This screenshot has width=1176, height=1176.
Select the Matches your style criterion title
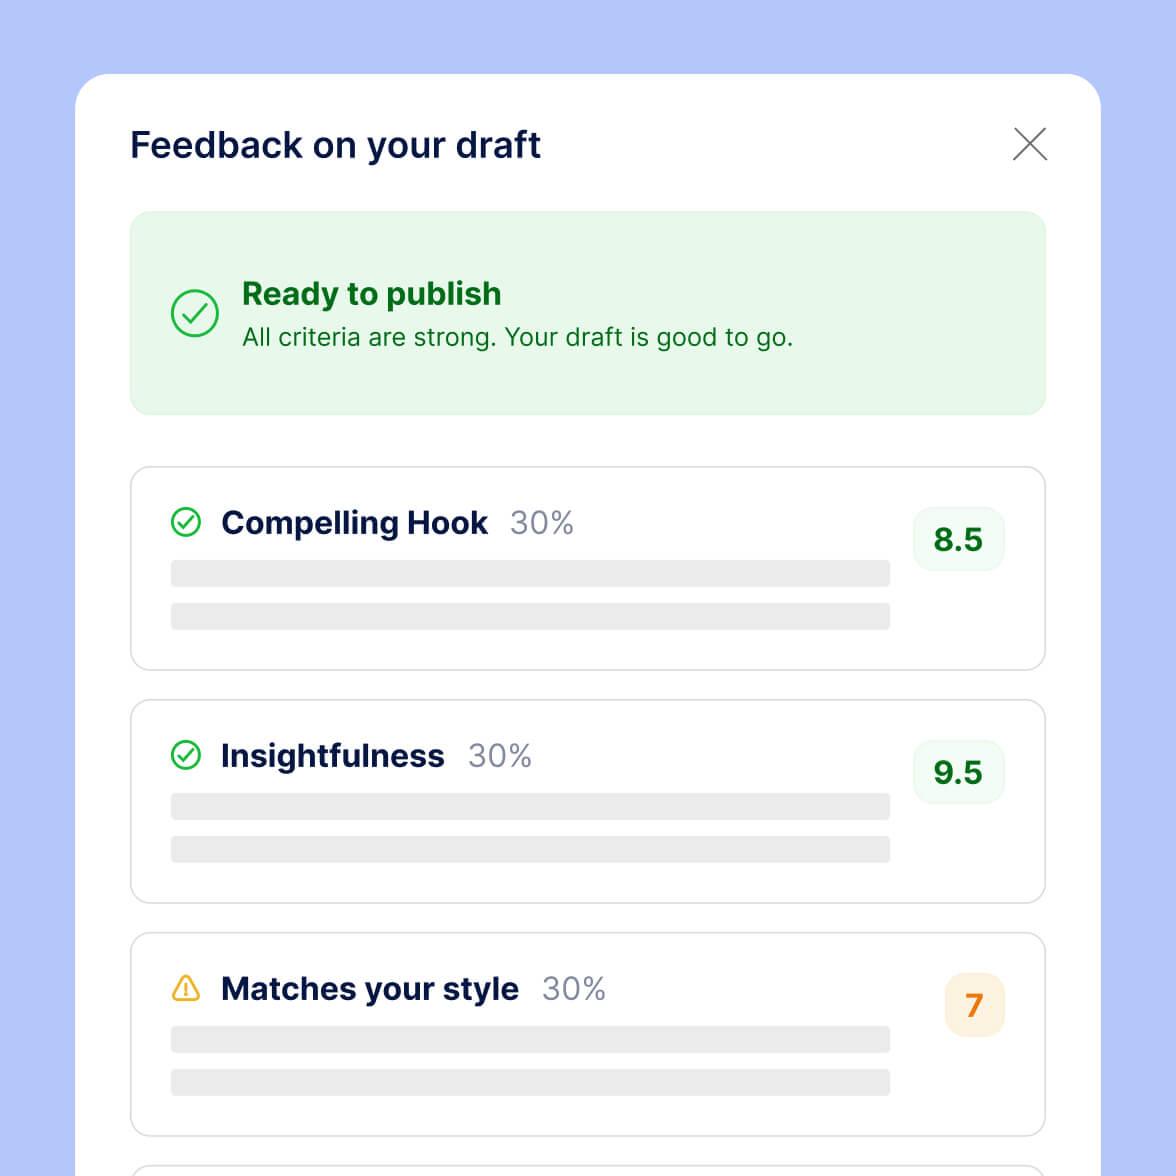[369, 989]
